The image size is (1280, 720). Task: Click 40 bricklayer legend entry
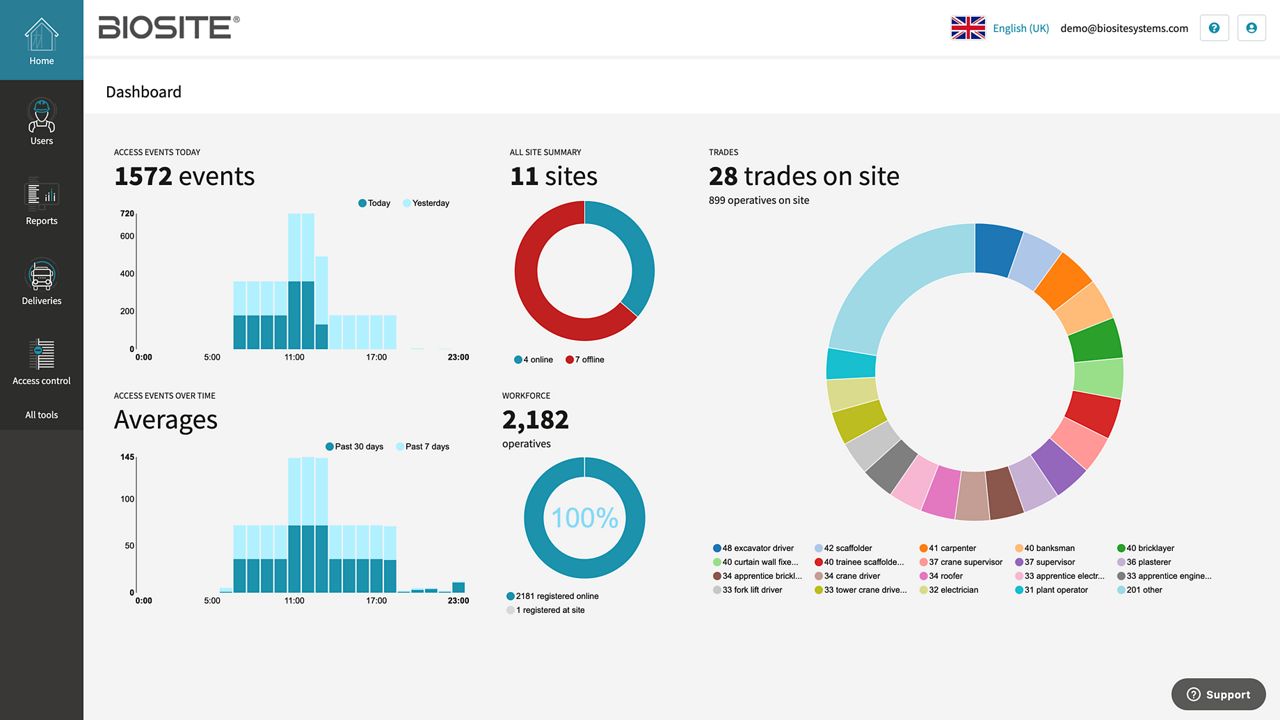pos(1146,548)
